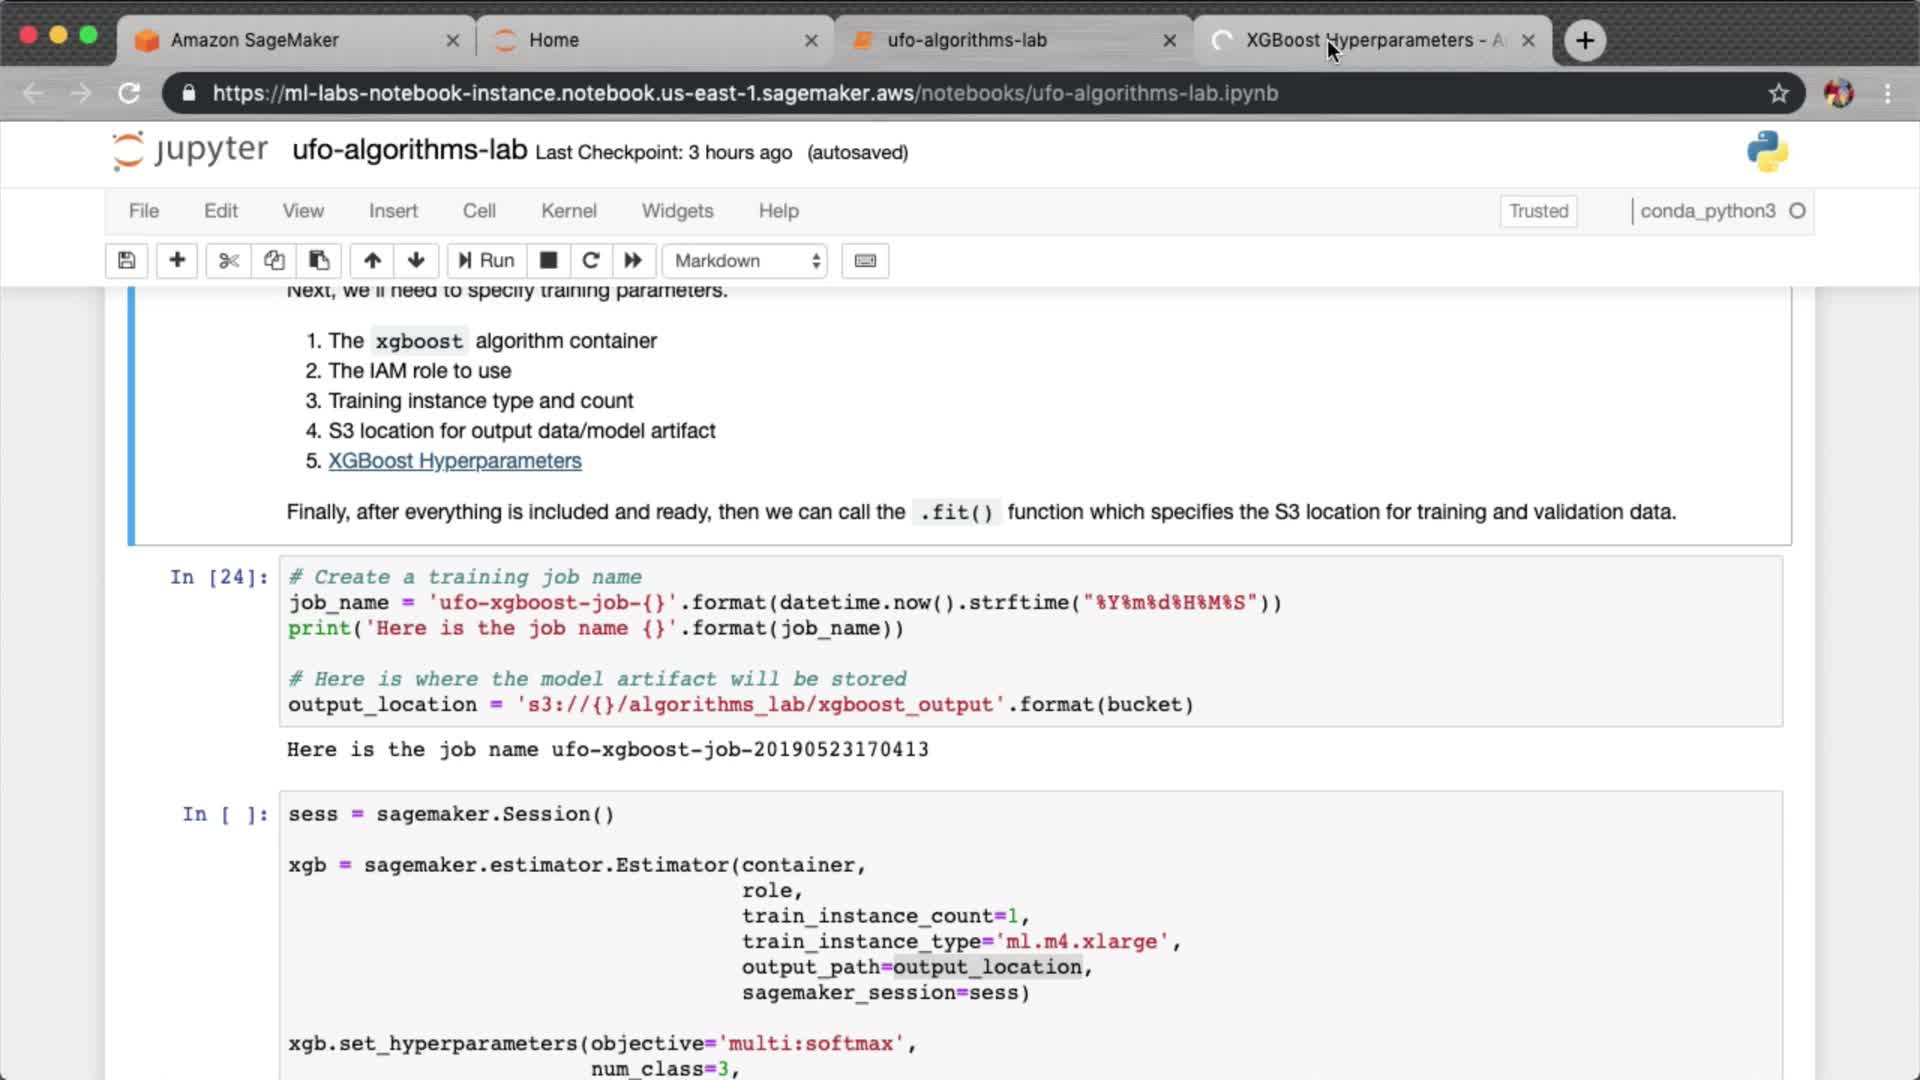Move selected cell up arrow
Image resolution: width=1920 pixels, height=1080 pixels.
(372, 261)
